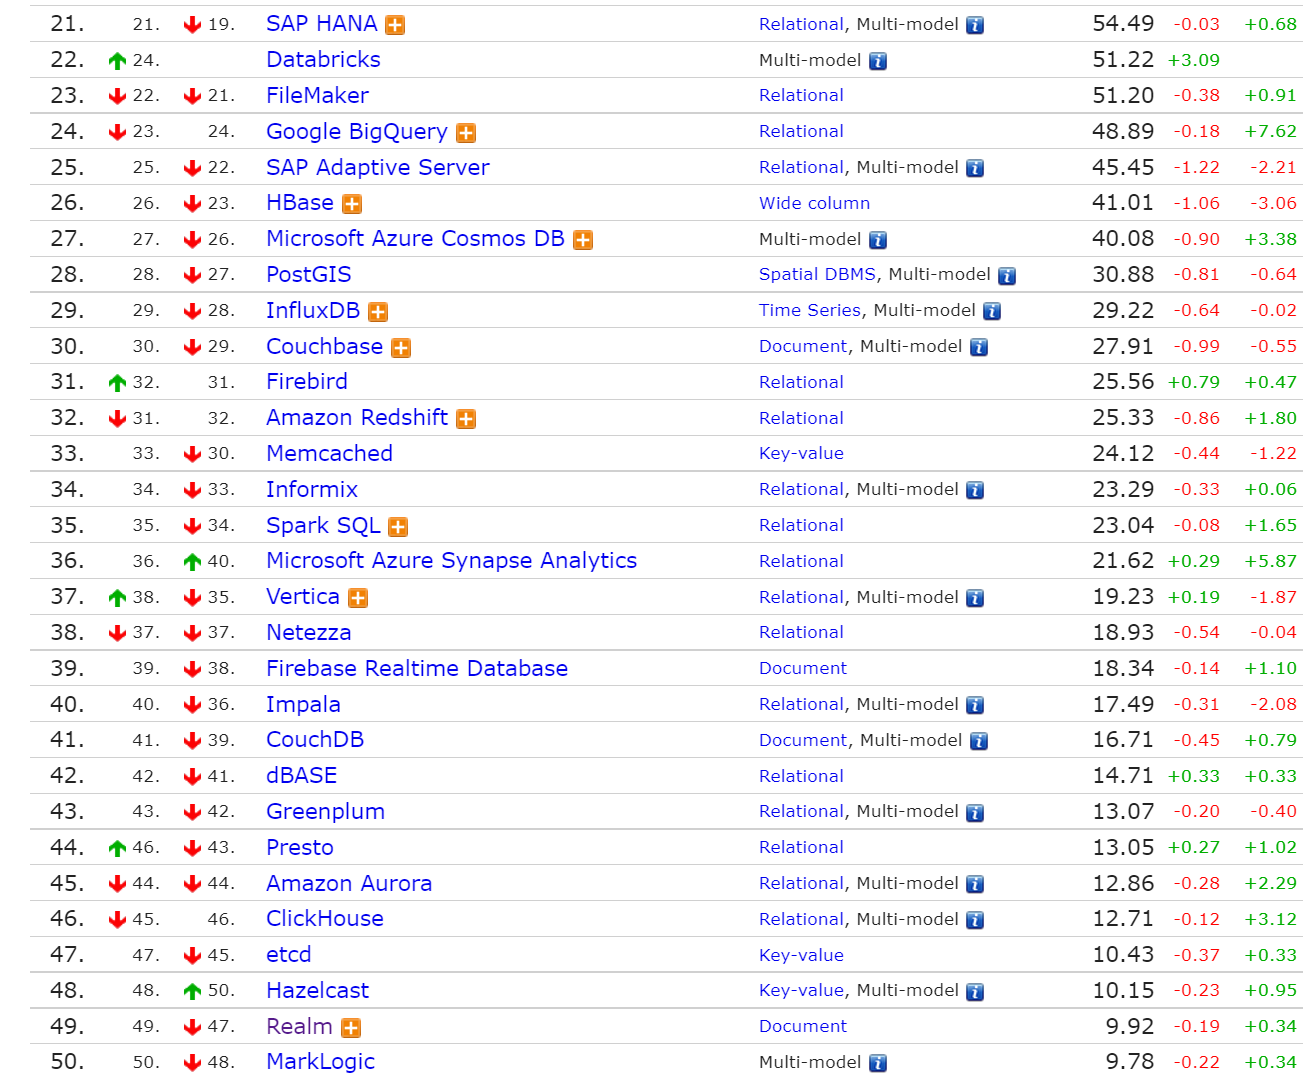Click the info icon in the Hazelcast row
Viewport: 1314px width, 1077px height.
tap(975, 992)
